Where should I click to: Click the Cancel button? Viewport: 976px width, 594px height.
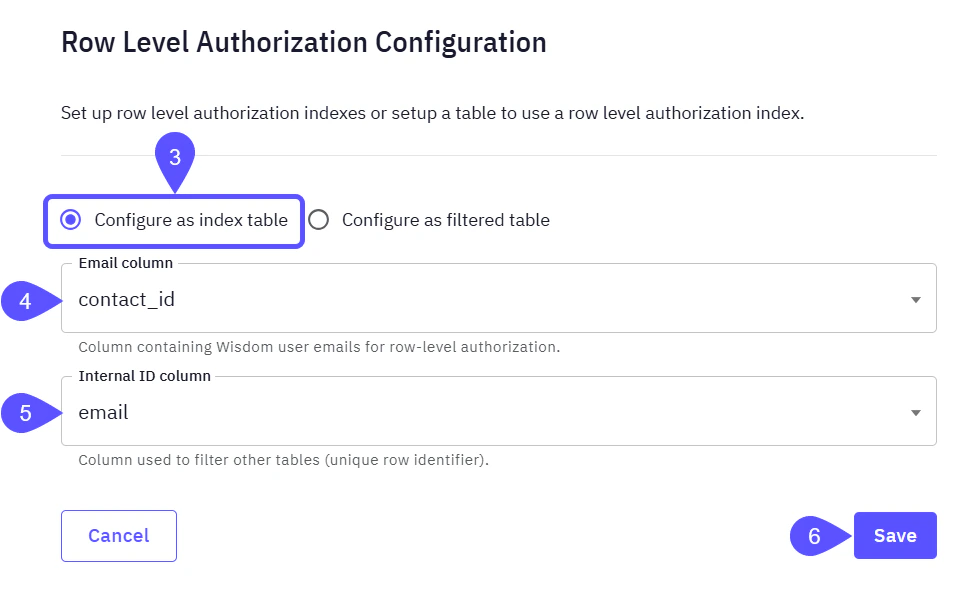[118, 535]
